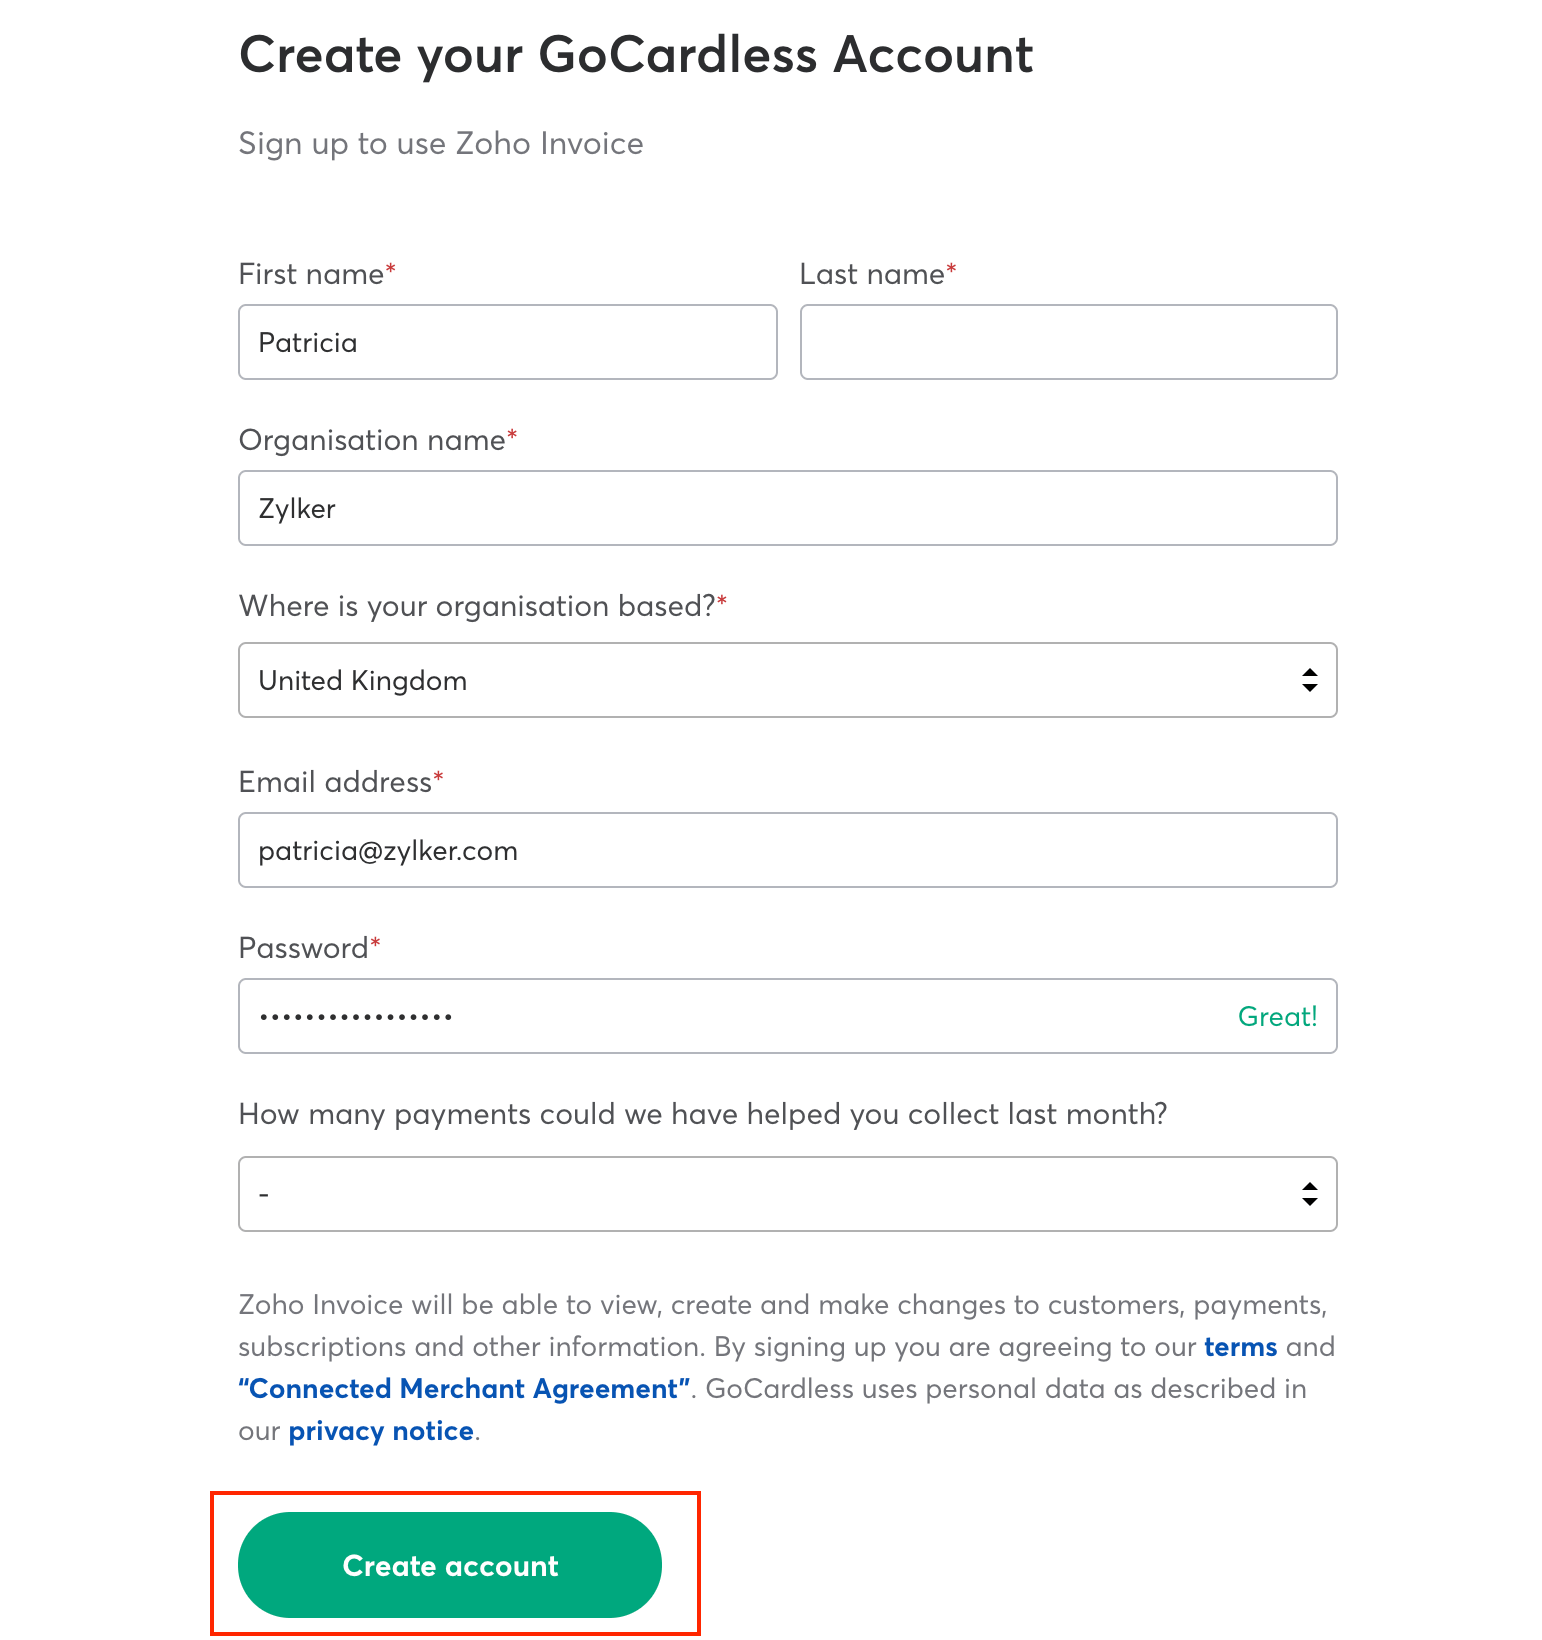This screenshot has width=1542, height=1640.
Task: Click the "First name" label text
Action: coord(311,274)
